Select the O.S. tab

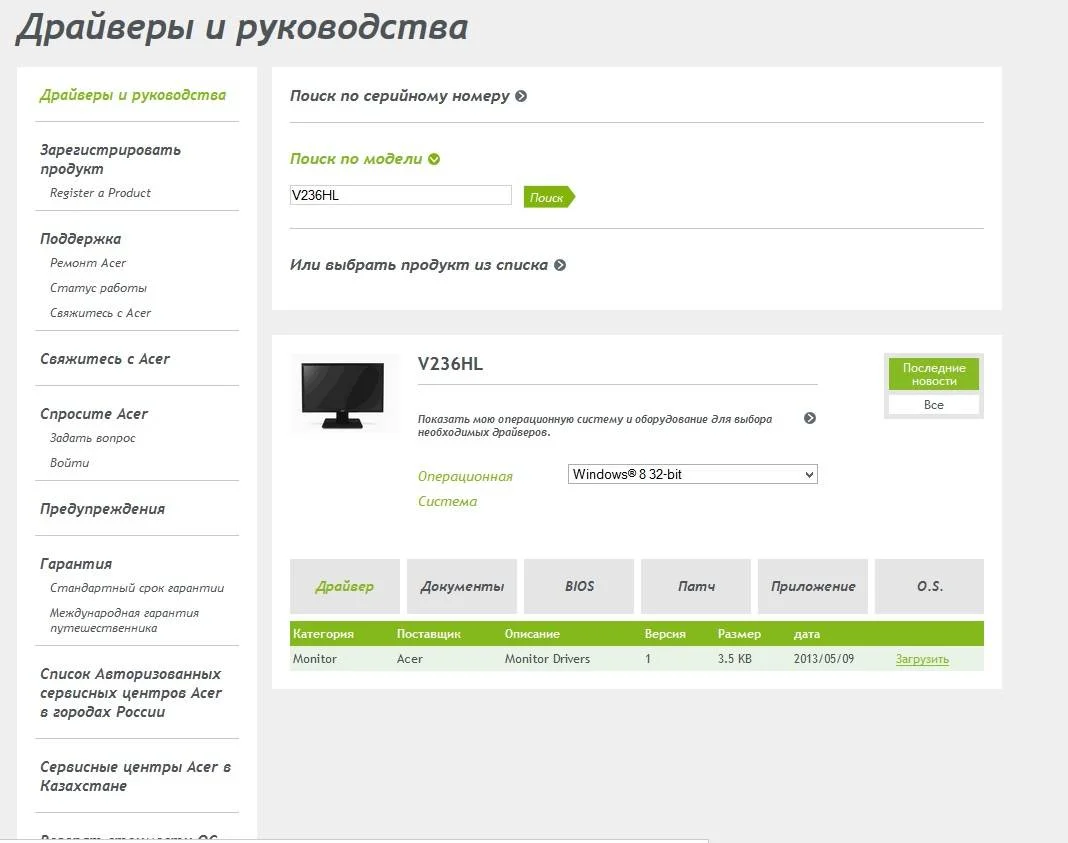929,586
